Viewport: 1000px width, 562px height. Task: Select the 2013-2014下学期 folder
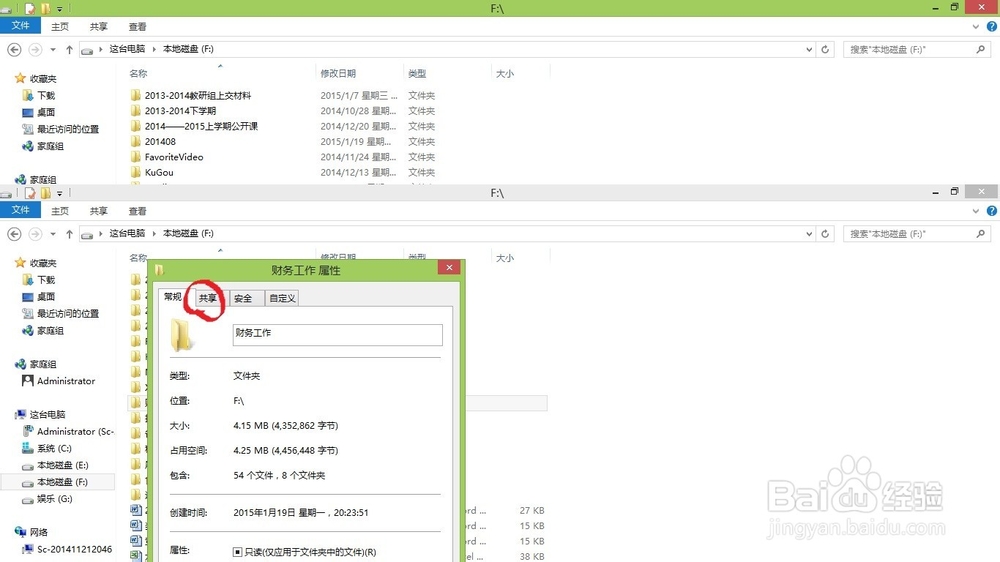pyautogui.click(x=180, y=110)
